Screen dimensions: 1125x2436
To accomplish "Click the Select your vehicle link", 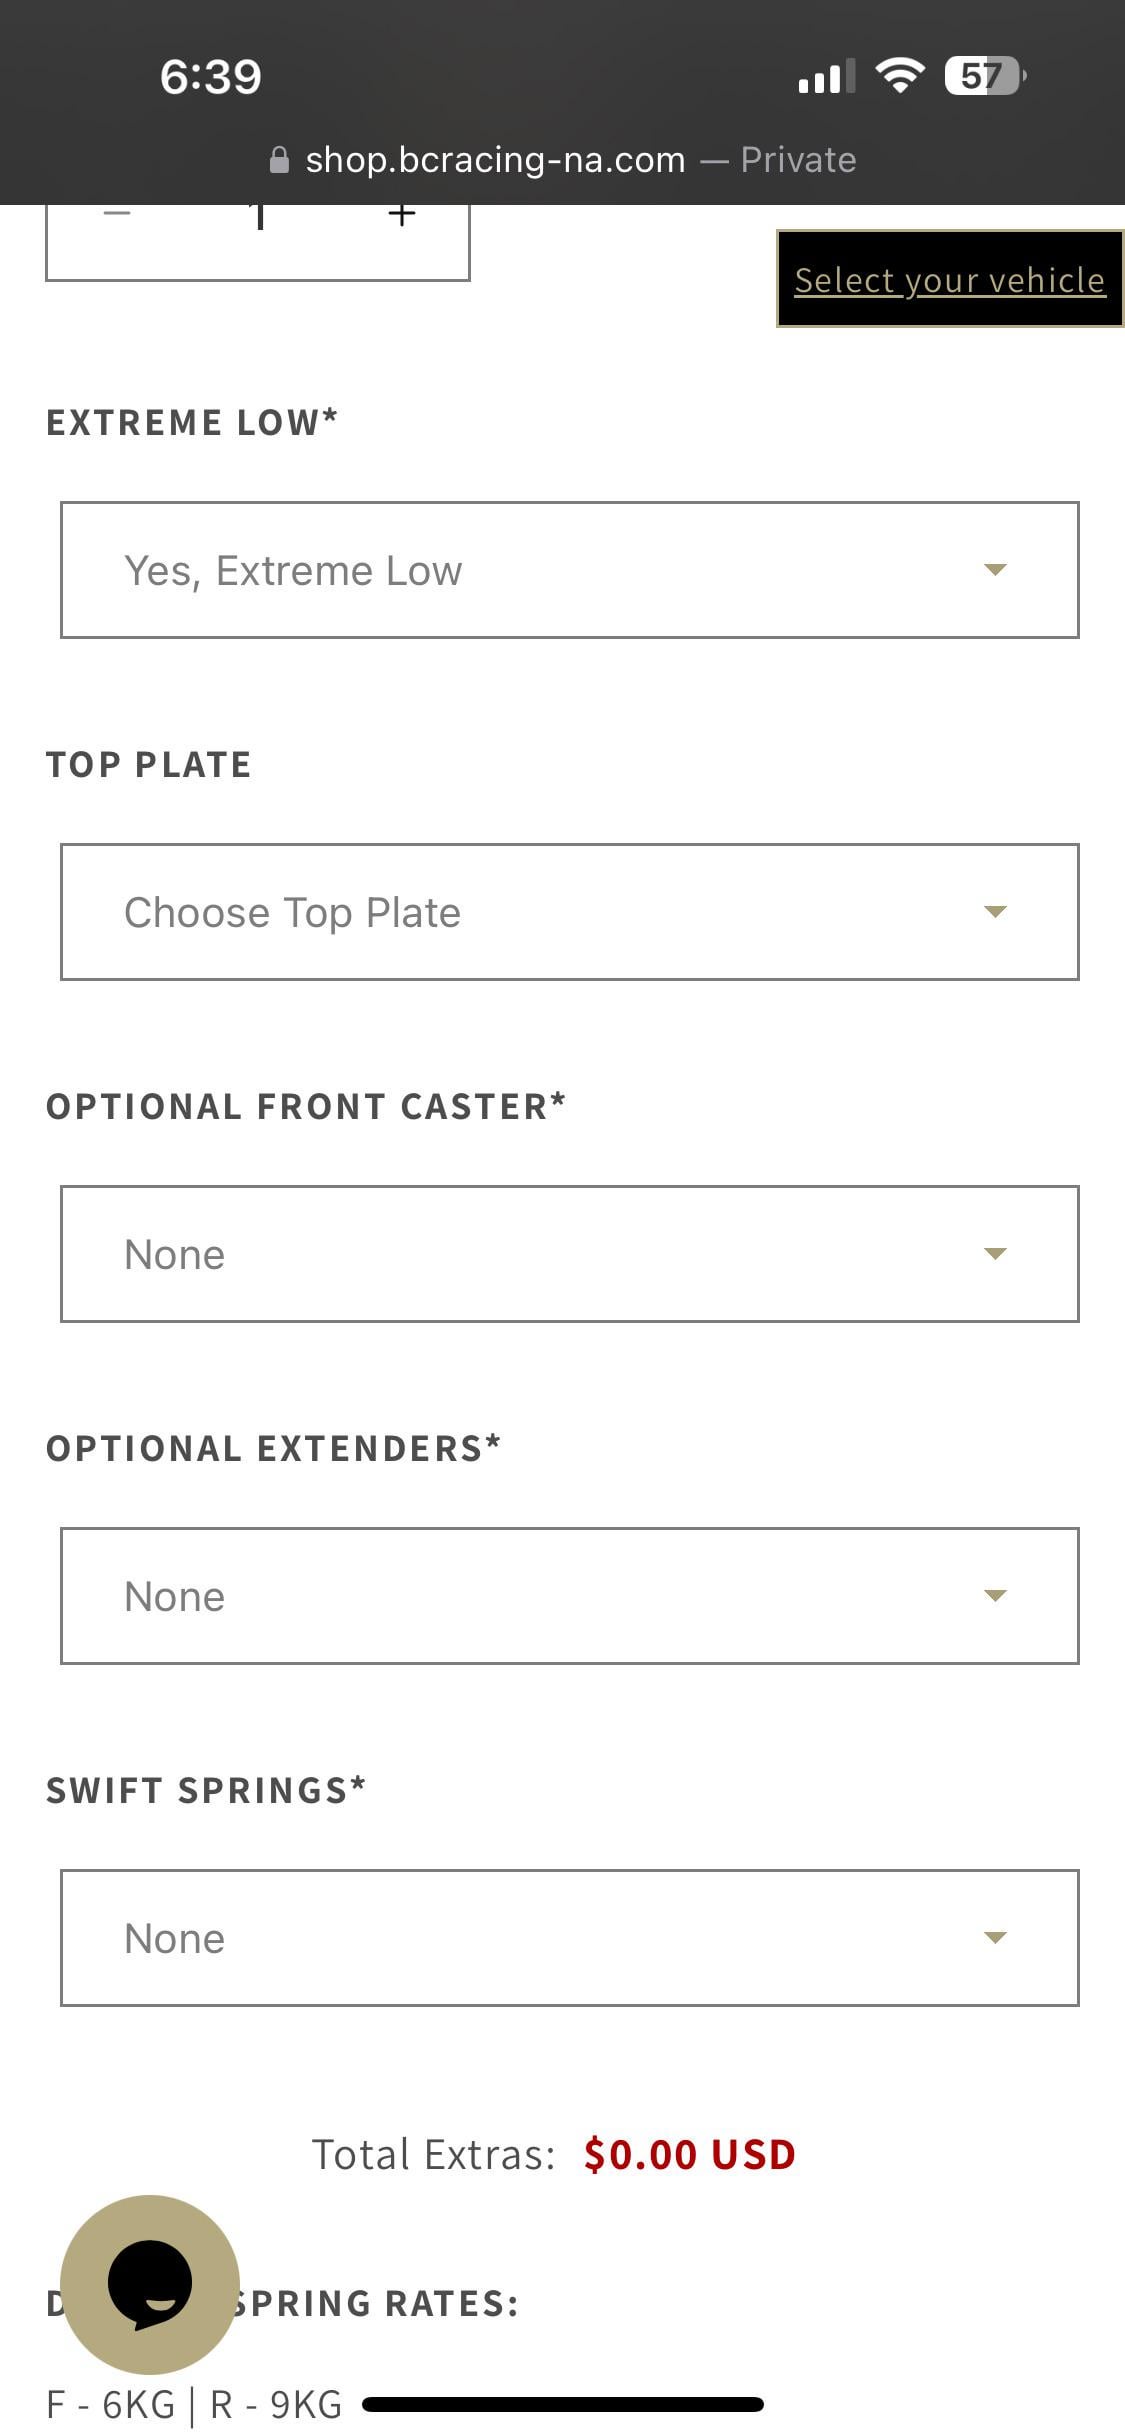I will pos(950,280).
